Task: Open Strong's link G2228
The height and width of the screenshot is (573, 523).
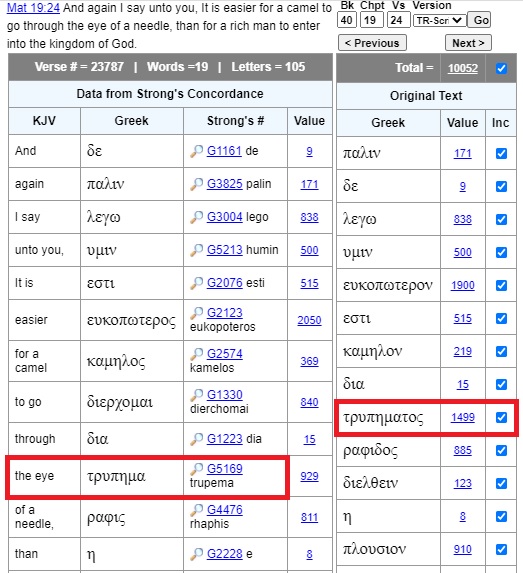Action: [x=224, y=554]
